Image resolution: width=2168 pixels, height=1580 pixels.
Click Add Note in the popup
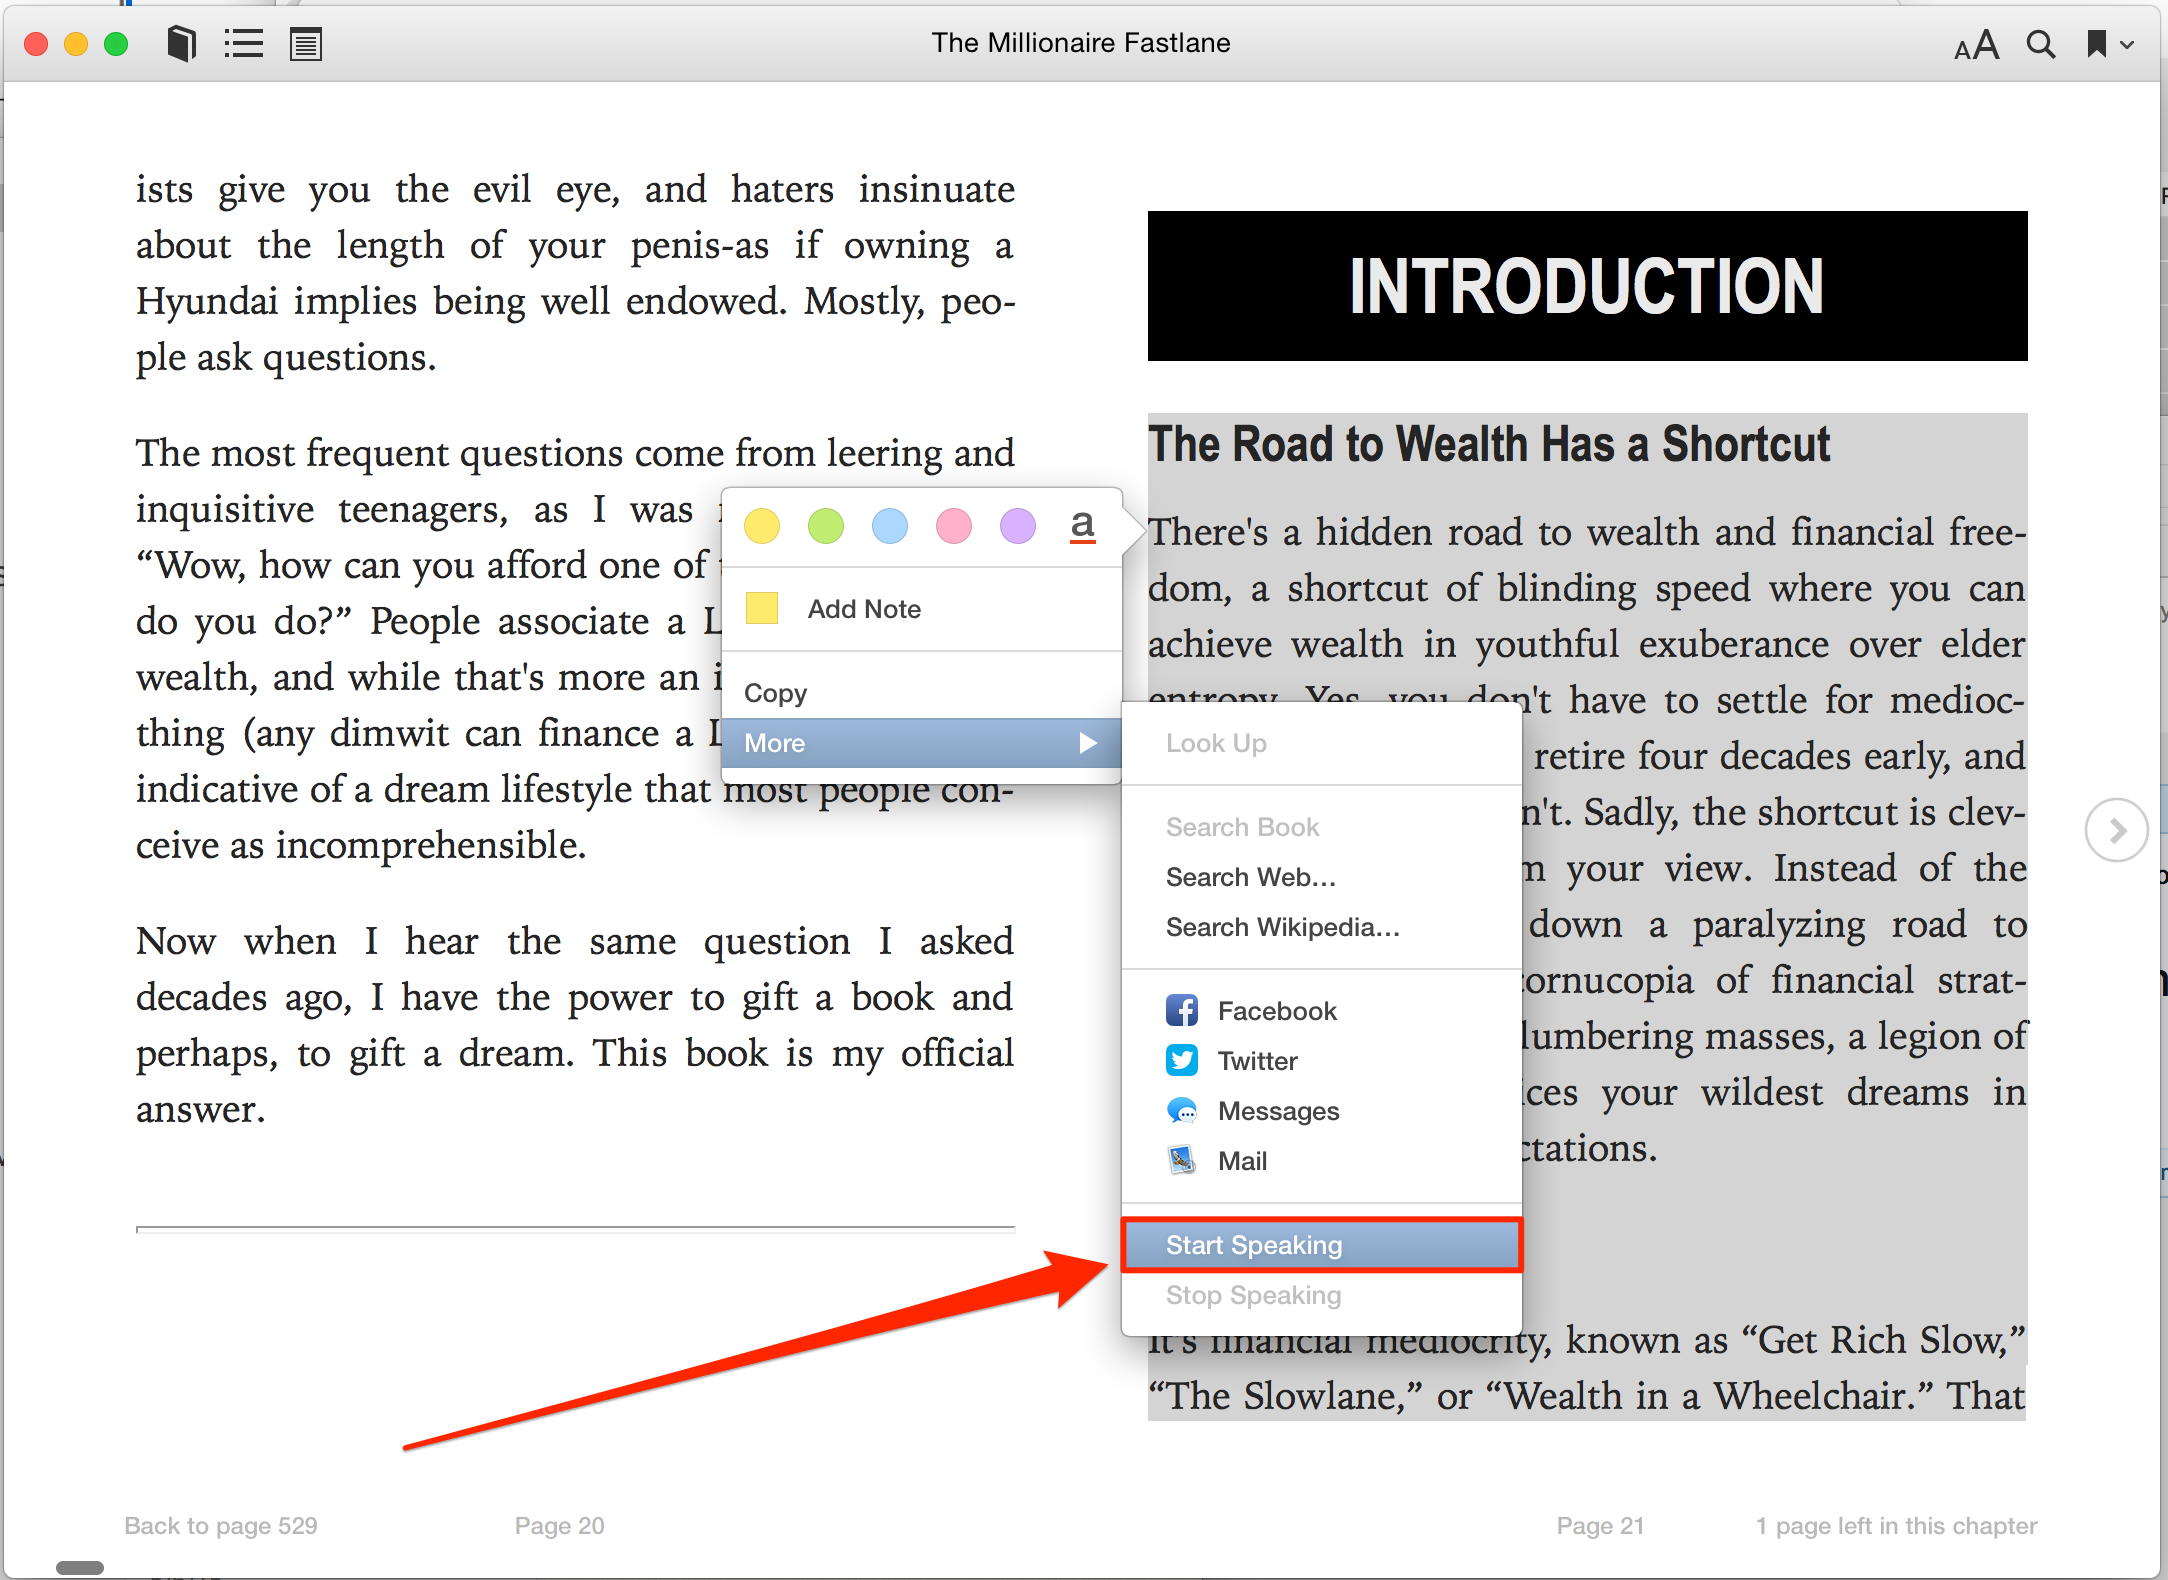pos(921,609)
